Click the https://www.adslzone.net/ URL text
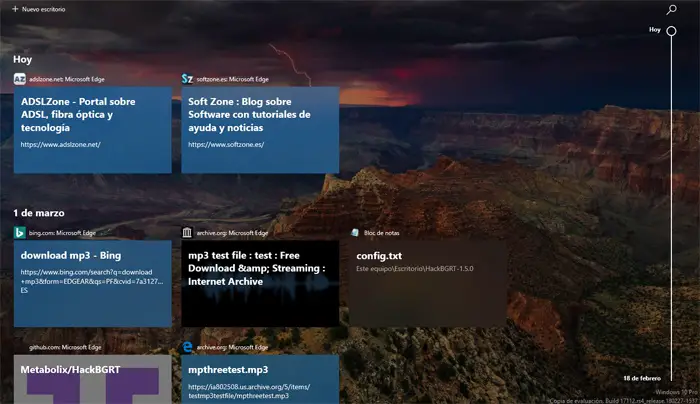Image resolution: width=700 pixels, height=404 pixels. pos(60,145)
